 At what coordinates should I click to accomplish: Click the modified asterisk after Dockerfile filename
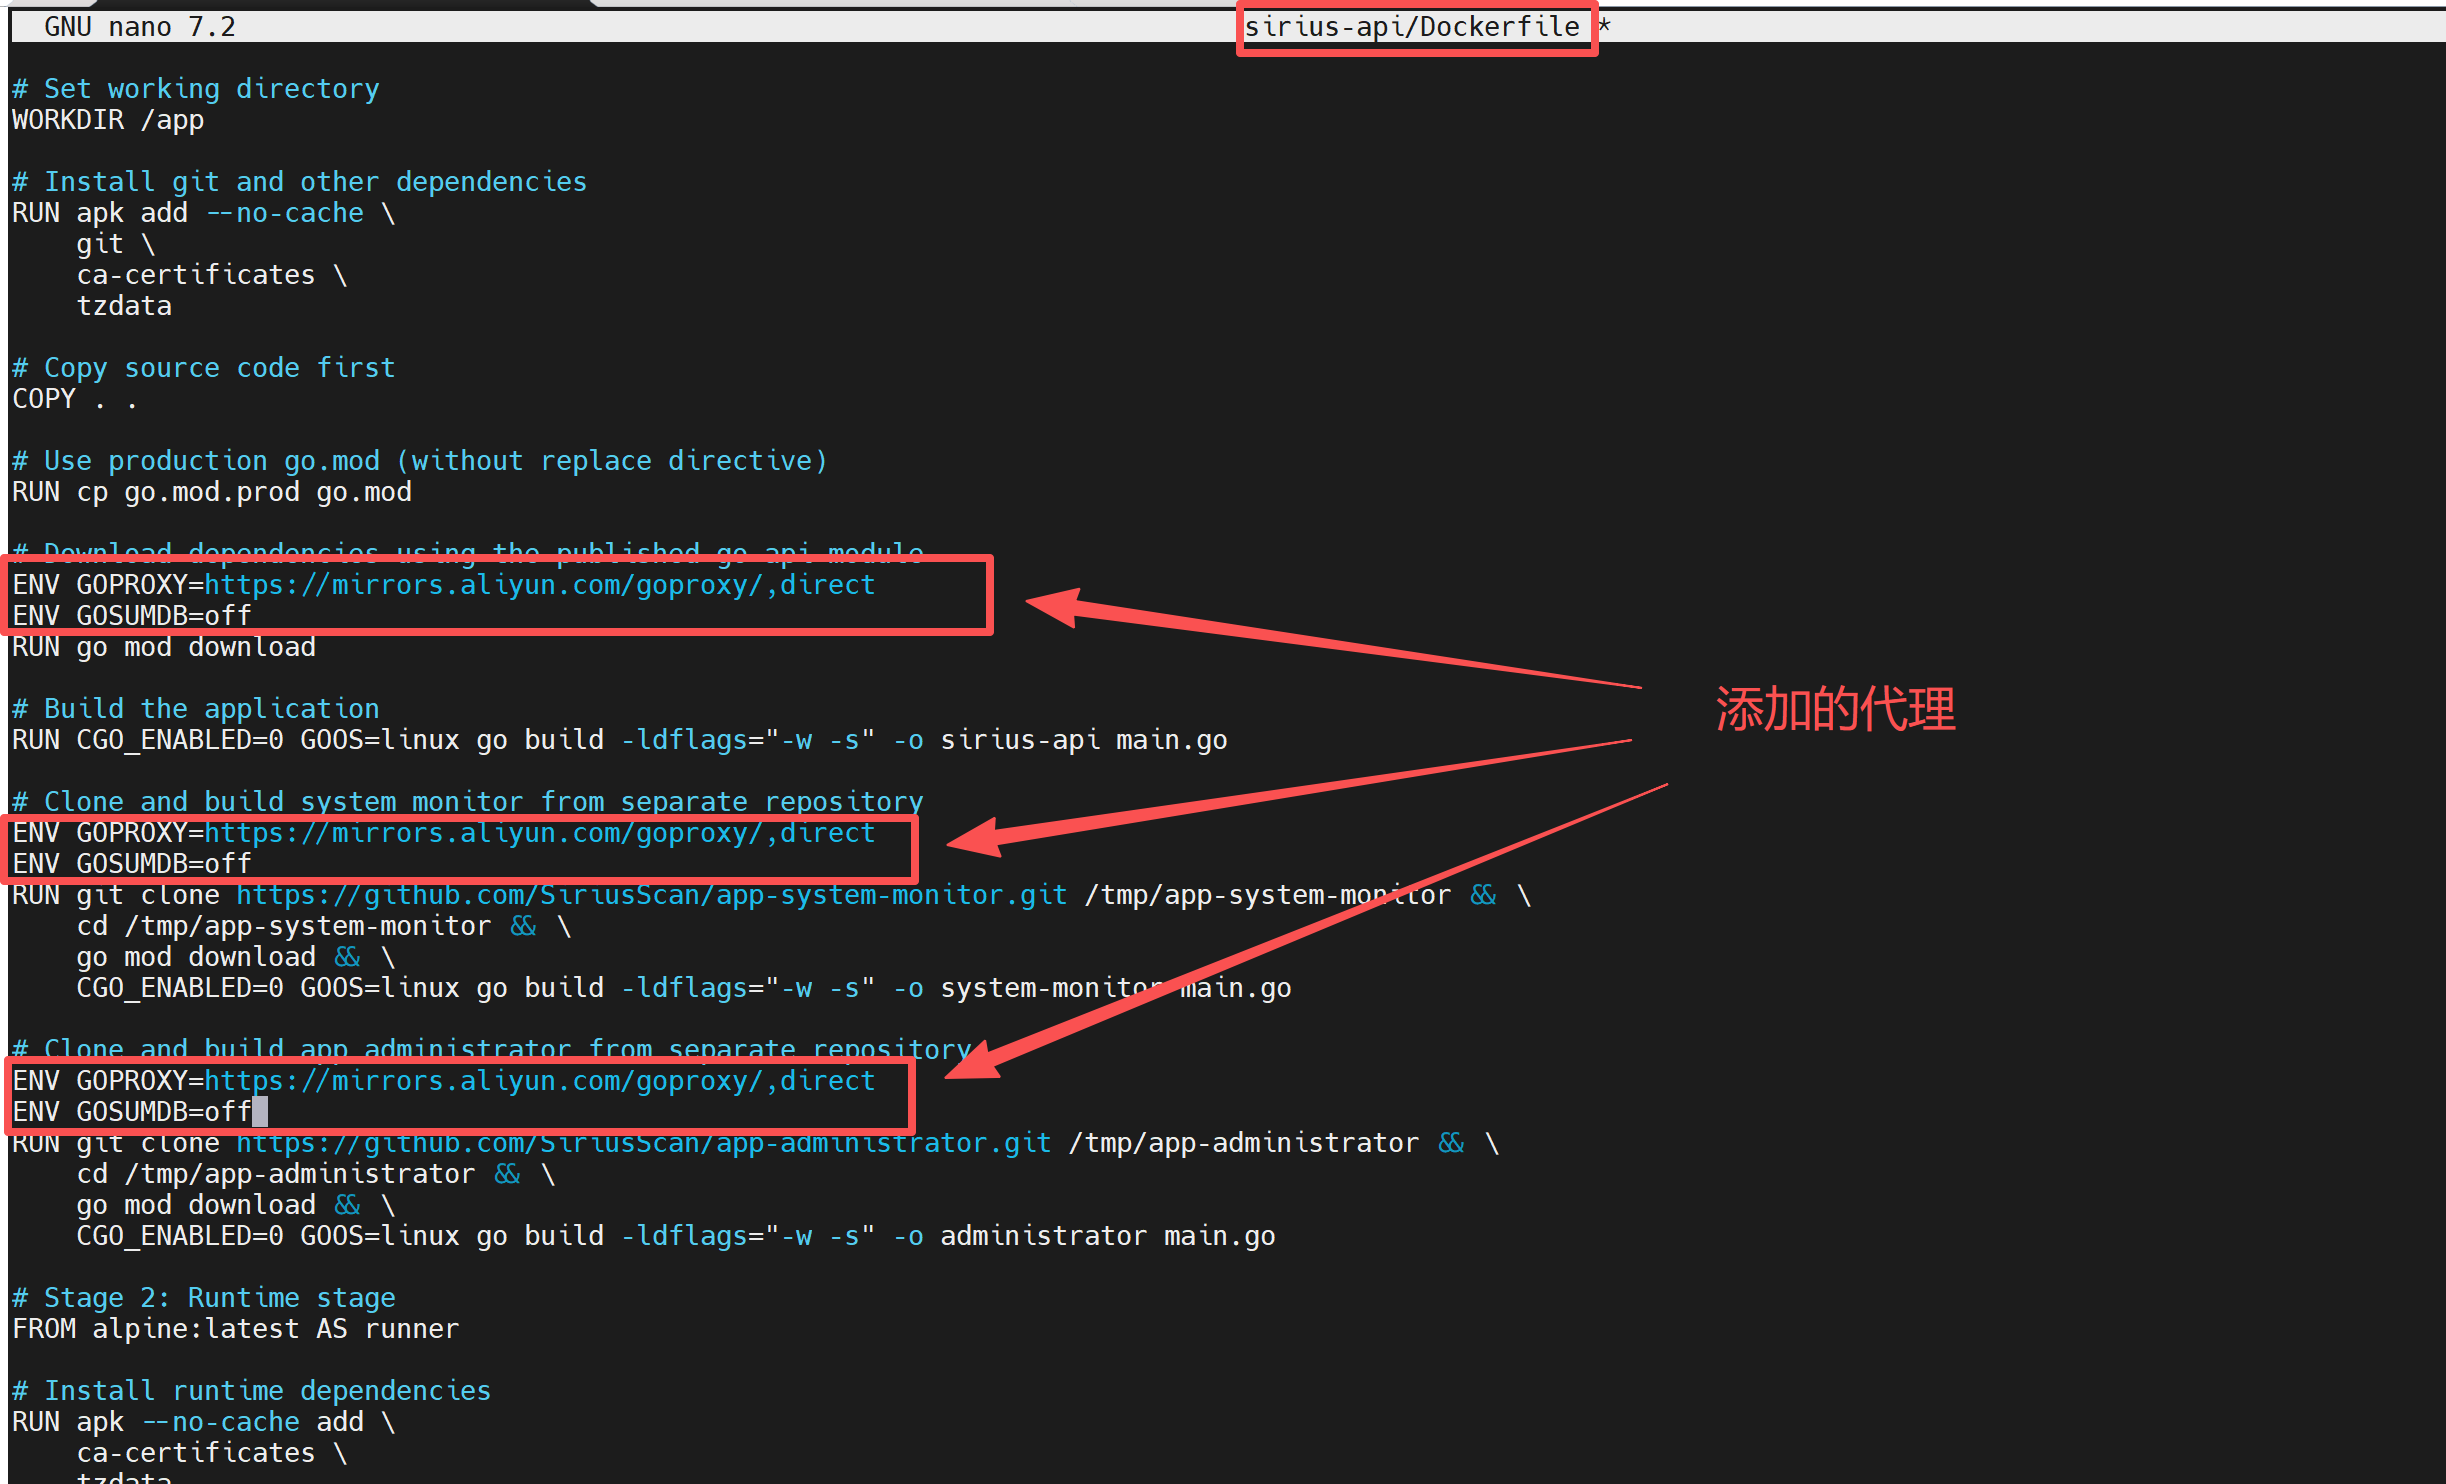coord(1604,27)
